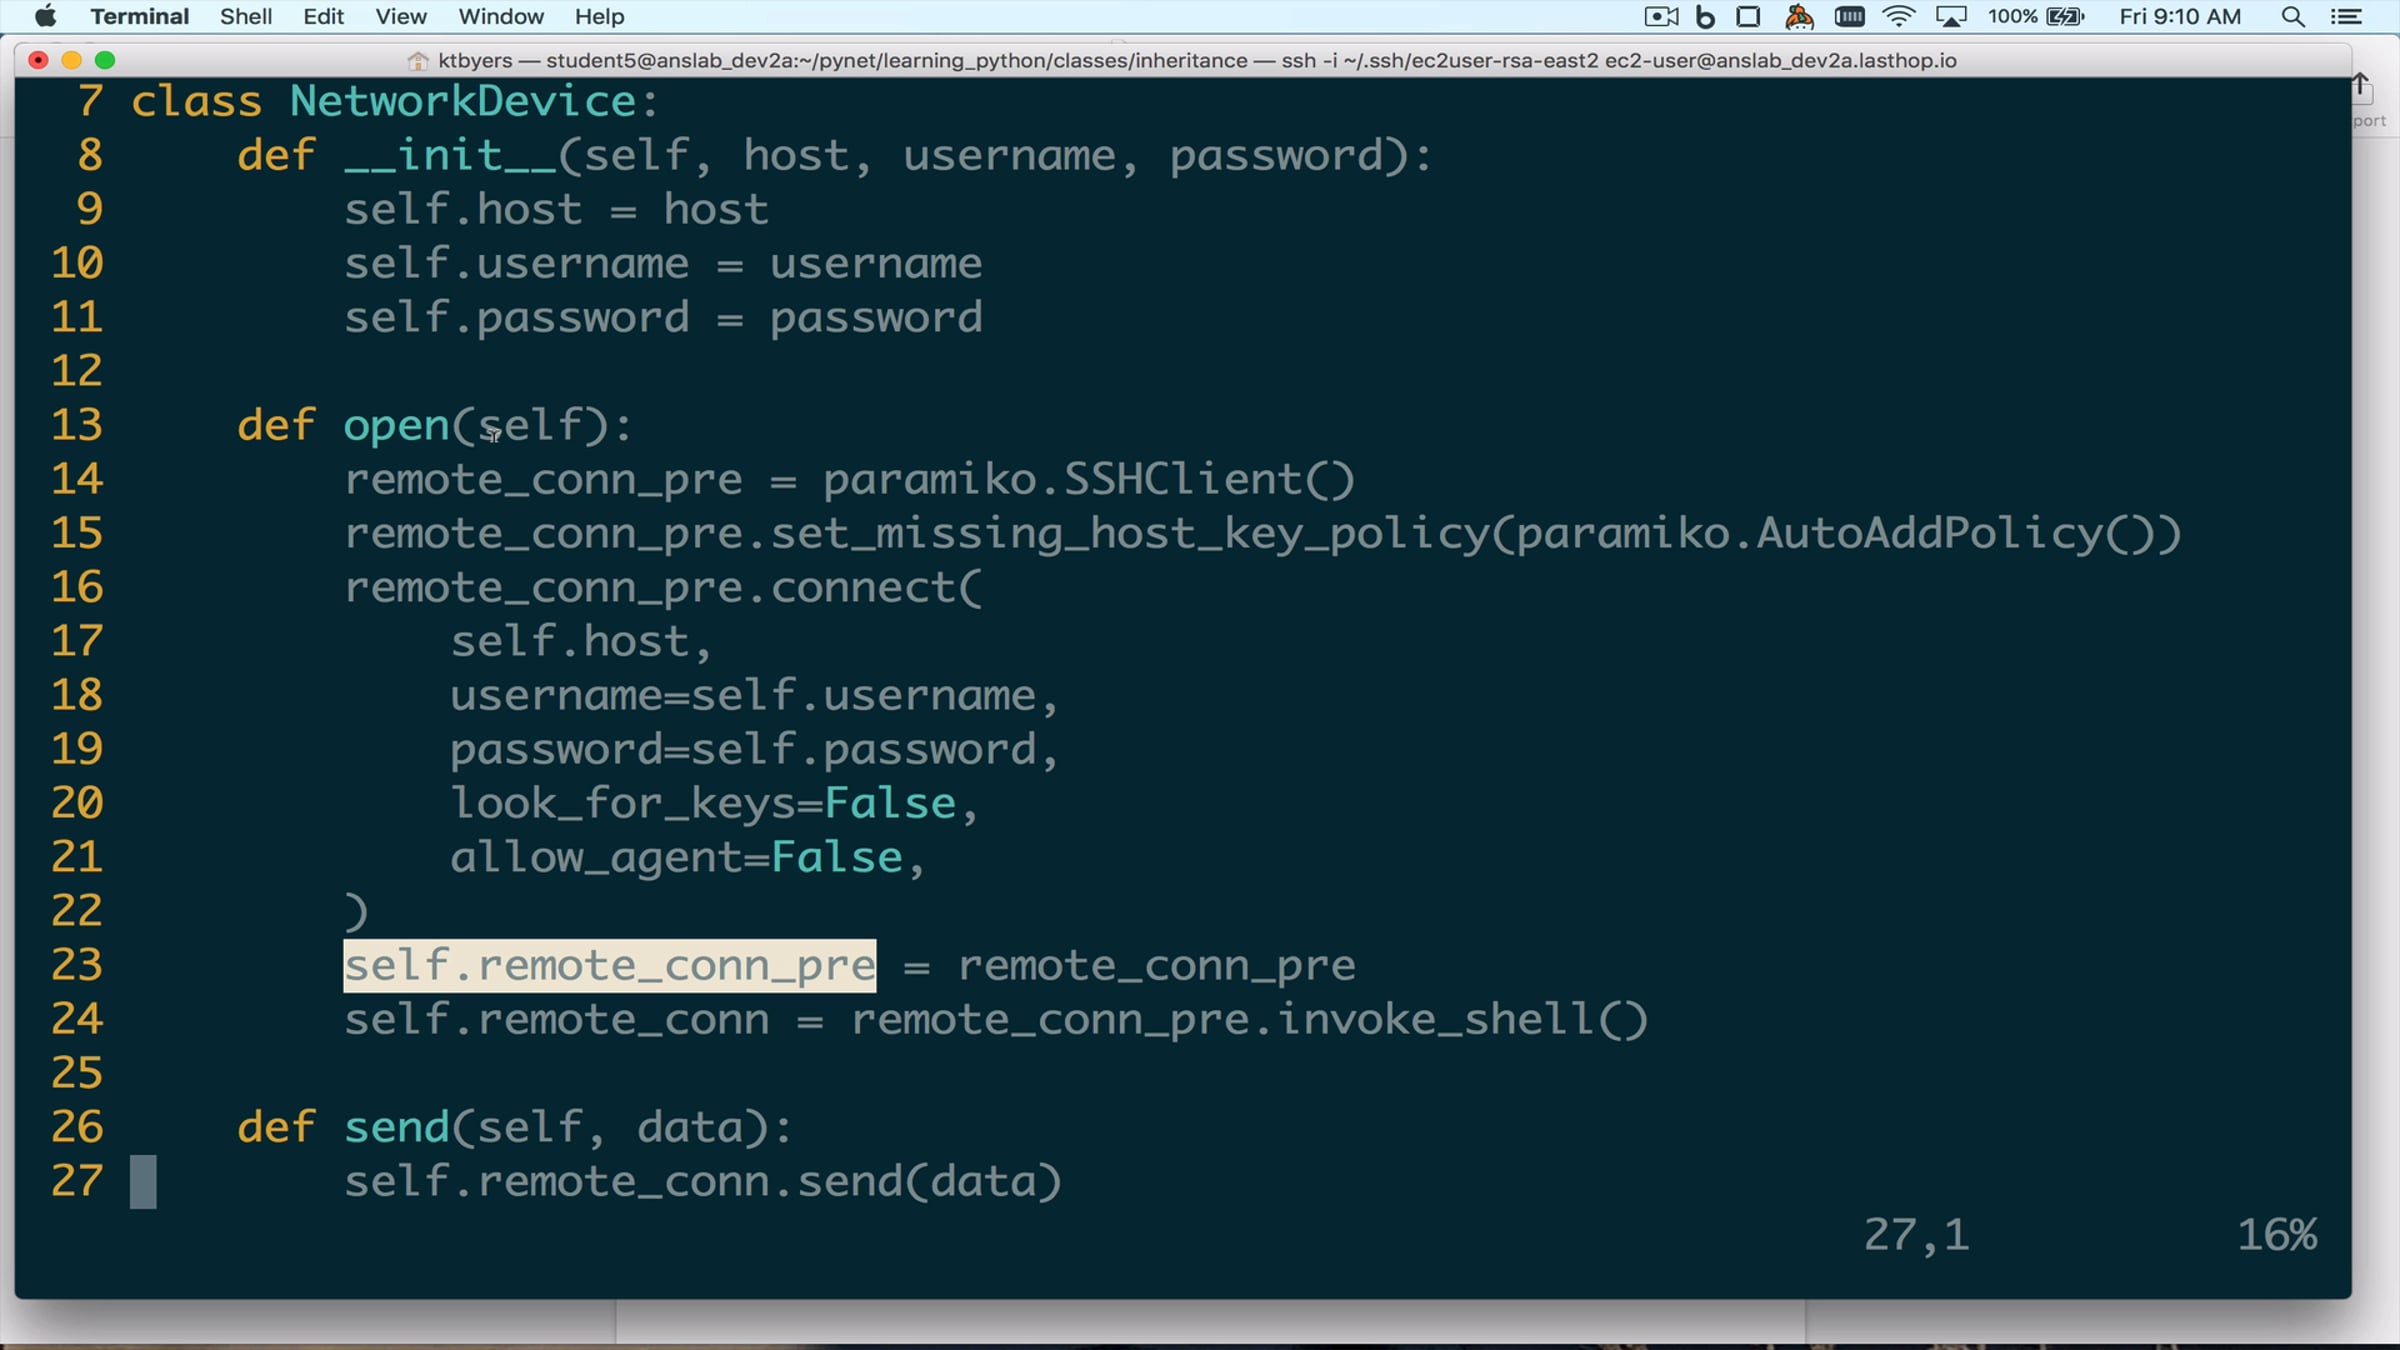The image size is (2400, 1350).
Task: Open the Window menu
Action: (501, 16)
